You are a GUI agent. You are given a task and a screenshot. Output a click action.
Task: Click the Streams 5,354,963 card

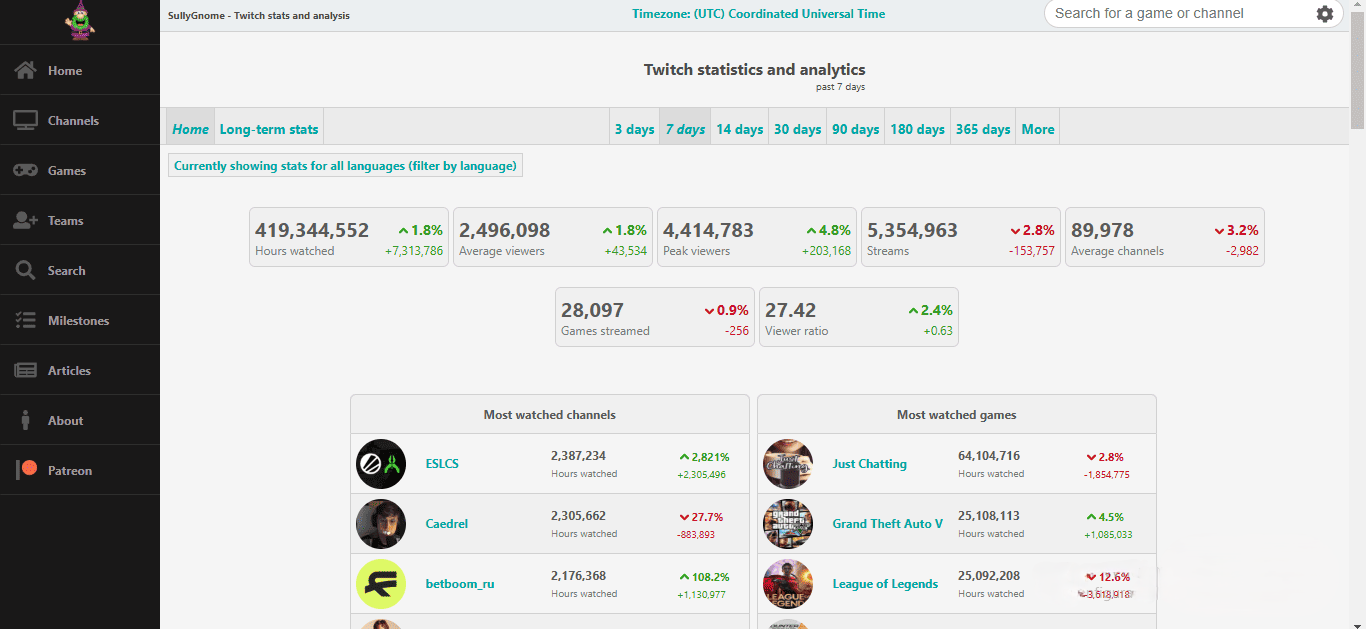[x=961, y=237]
